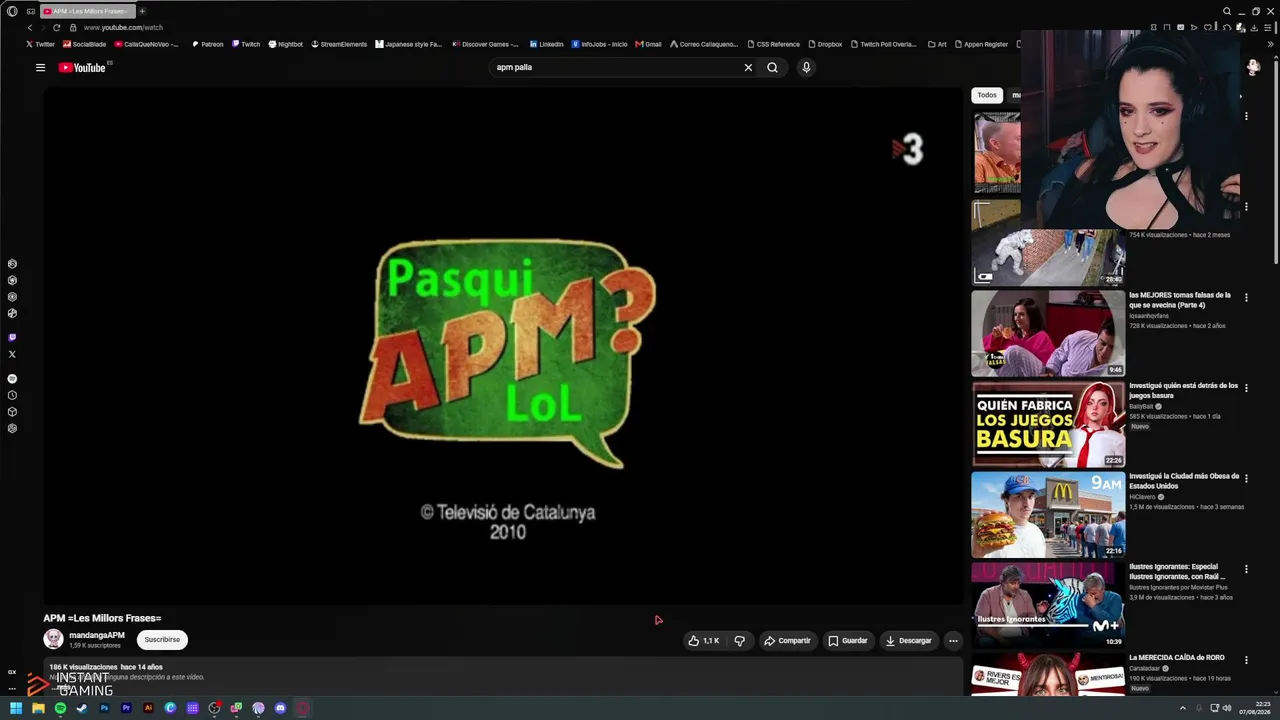This screenshot has width=1280, height=720.
Task: Open options for 'las MEJORES tomas falsas' video
Action: (x=1246, y=298)
